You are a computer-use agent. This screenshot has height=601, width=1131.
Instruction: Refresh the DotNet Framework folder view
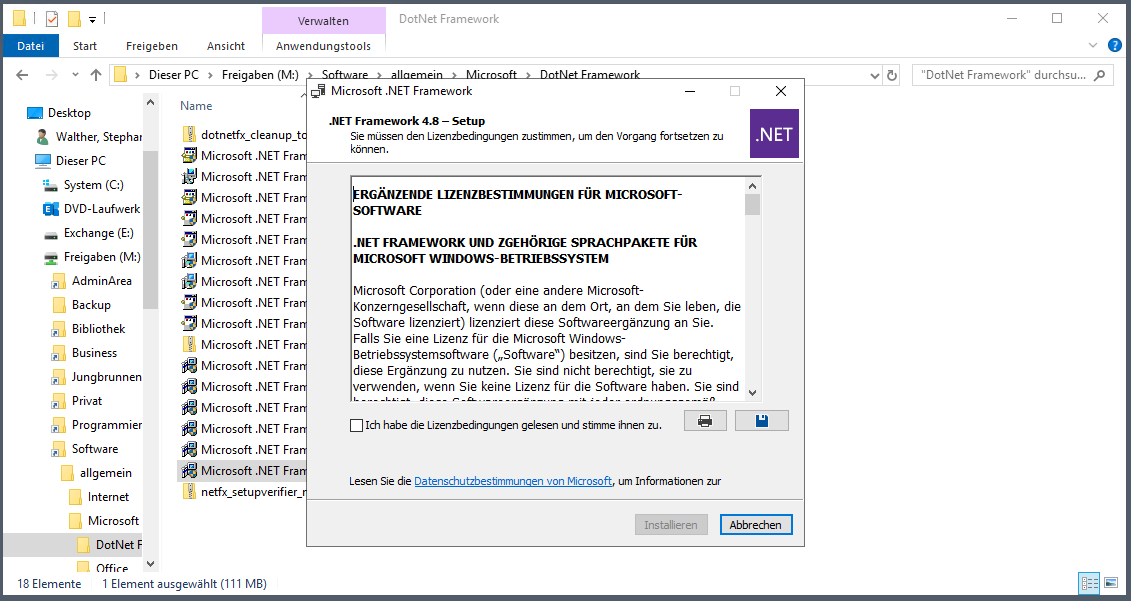(892, 75)
